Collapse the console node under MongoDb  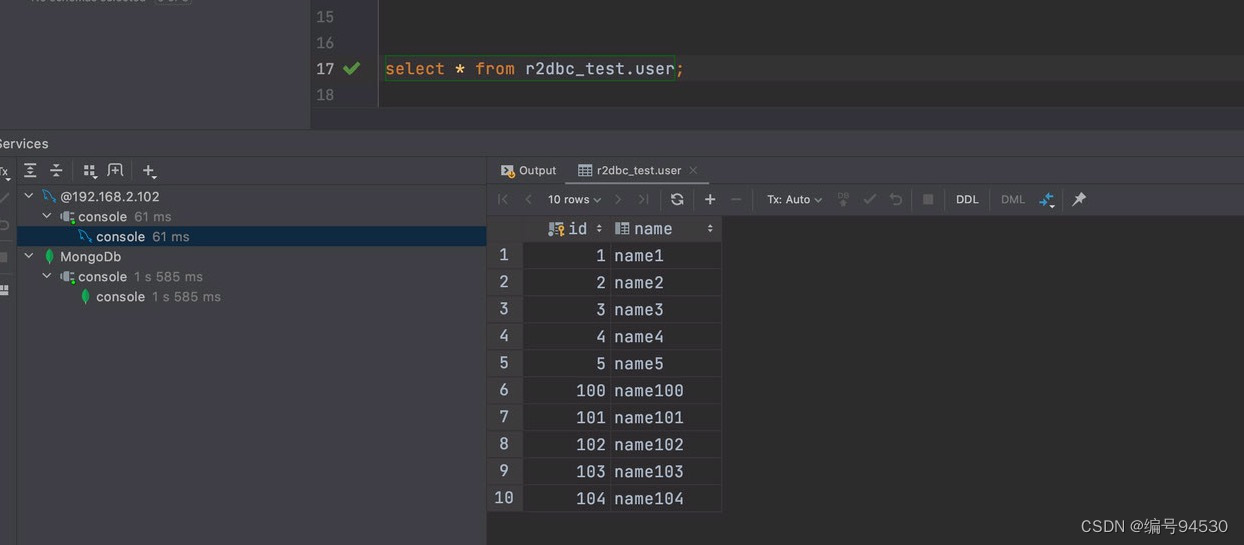click(x=47, y=276)
